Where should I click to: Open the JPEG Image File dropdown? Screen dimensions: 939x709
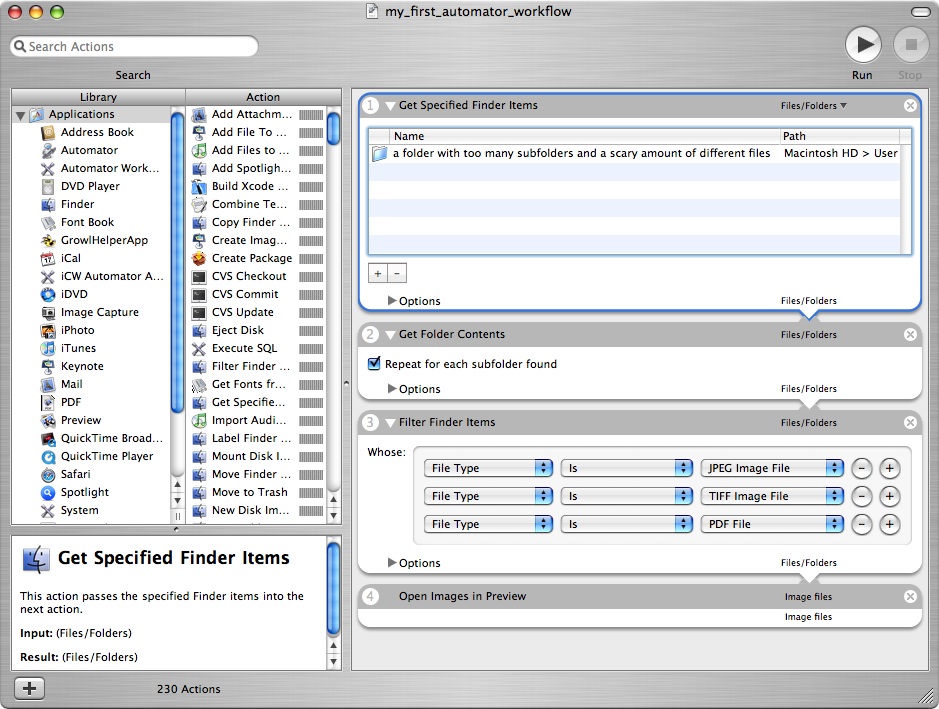pos(772,468)
